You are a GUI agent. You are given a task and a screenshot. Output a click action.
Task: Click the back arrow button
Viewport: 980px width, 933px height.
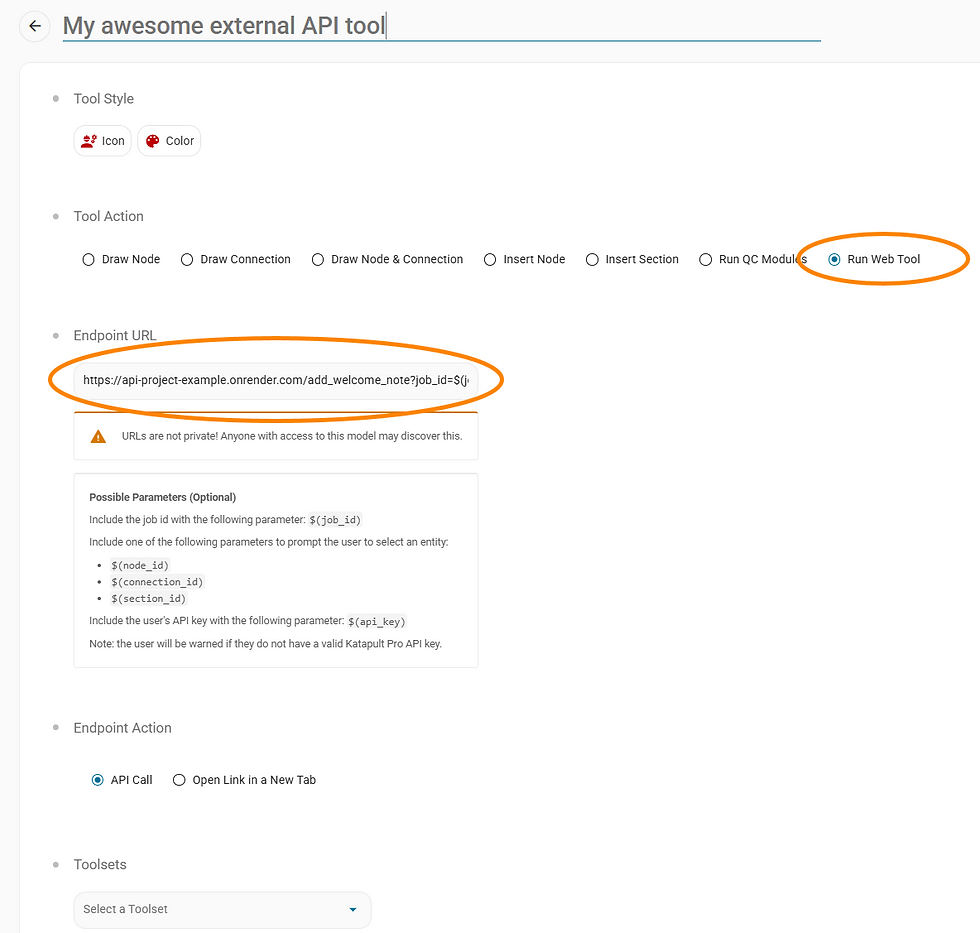click(x=35, y=26)
